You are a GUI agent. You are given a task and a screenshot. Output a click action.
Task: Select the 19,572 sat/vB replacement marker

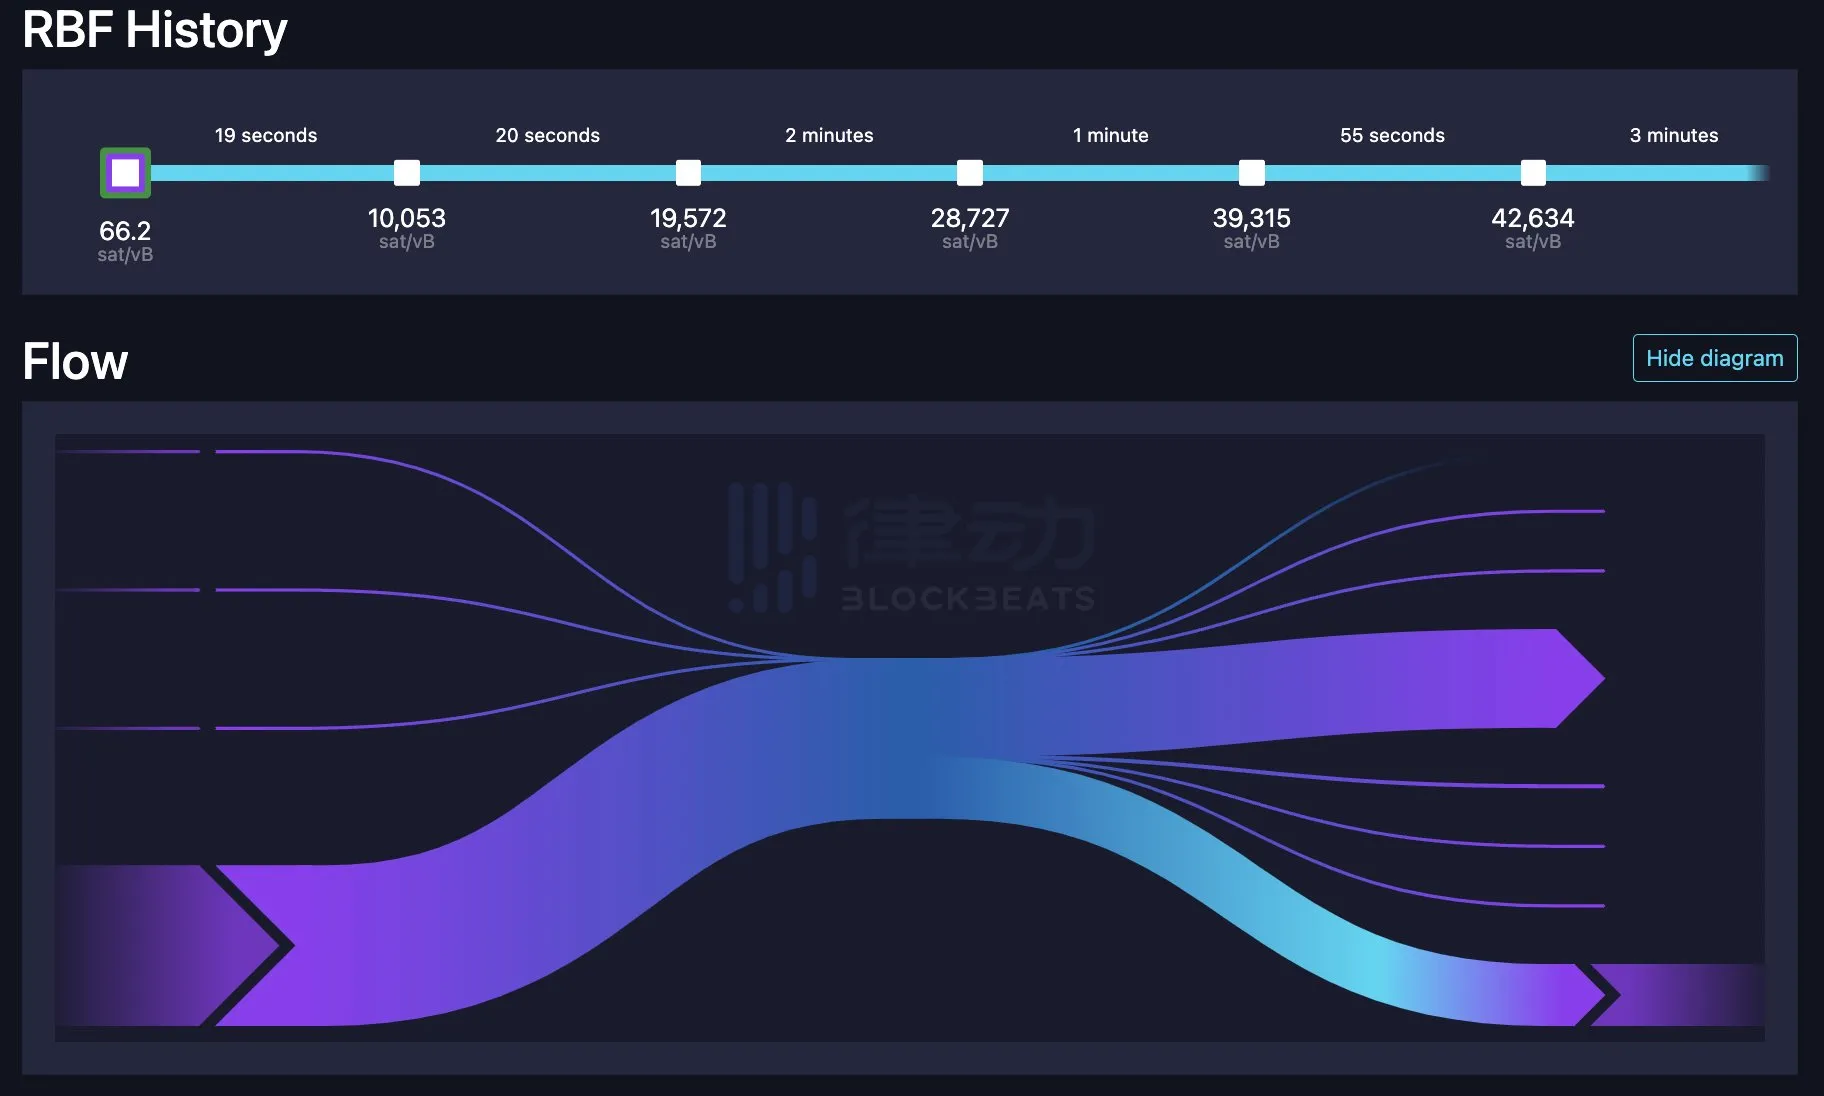(x=688, y=173)
